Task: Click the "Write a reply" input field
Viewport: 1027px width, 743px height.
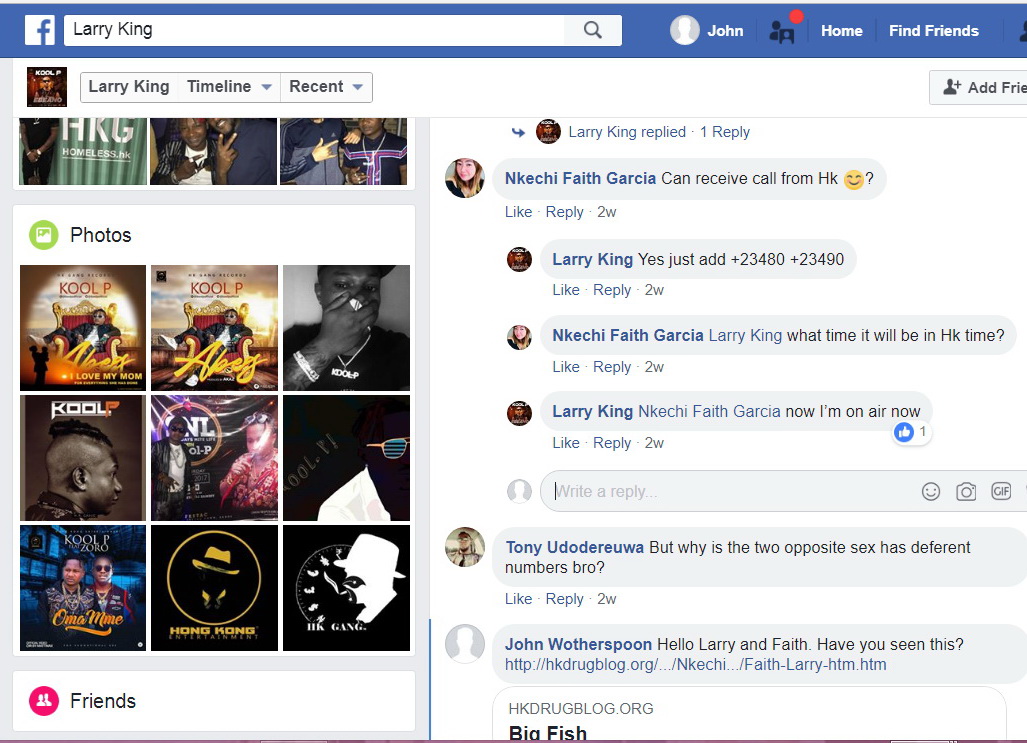Action: (730, 491)
